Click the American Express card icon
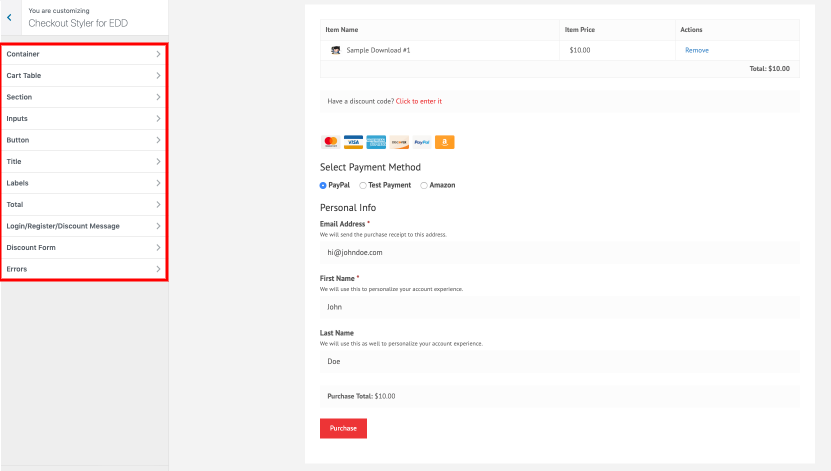831x471 pixels. (x=376, y=142)
